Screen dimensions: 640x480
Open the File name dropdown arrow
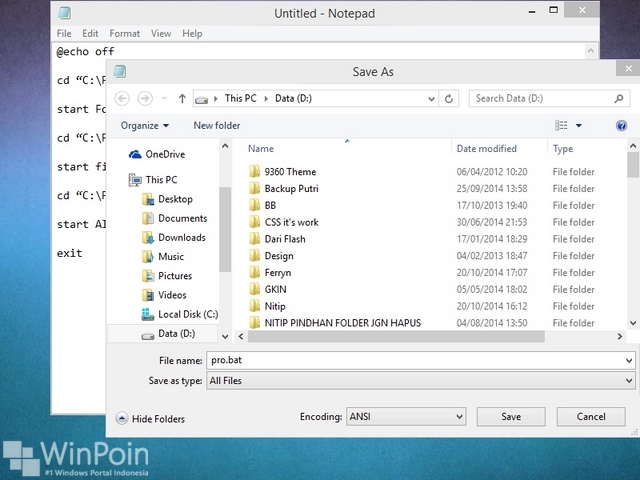[x=629, y=360]
